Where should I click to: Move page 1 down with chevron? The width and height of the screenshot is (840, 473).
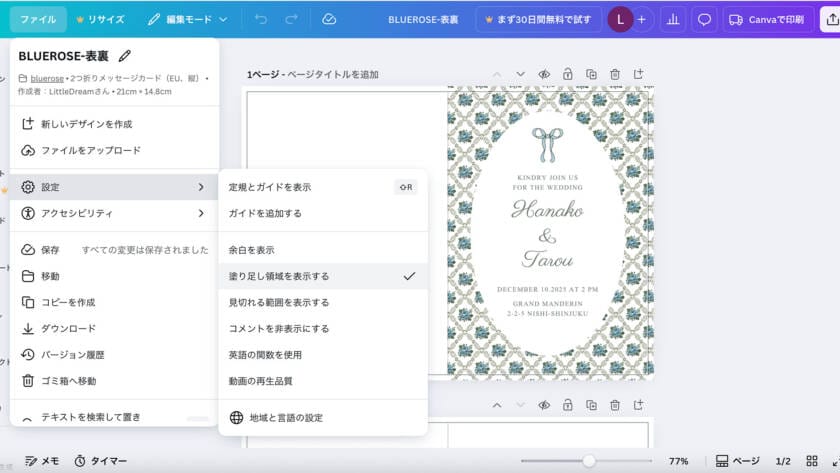coord(520,74)
